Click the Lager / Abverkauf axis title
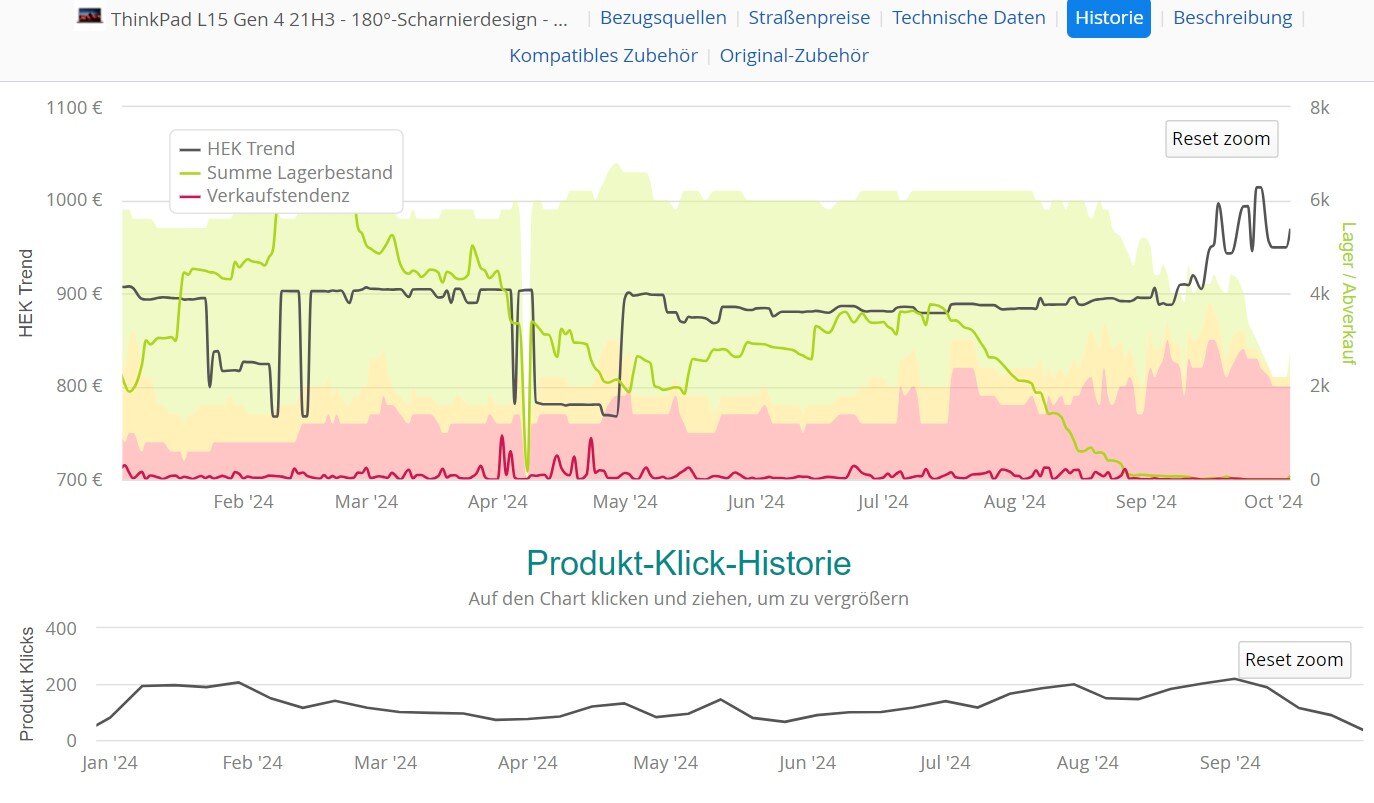This screenshot has width=1374, height=803. click(x=1348, y=293)
